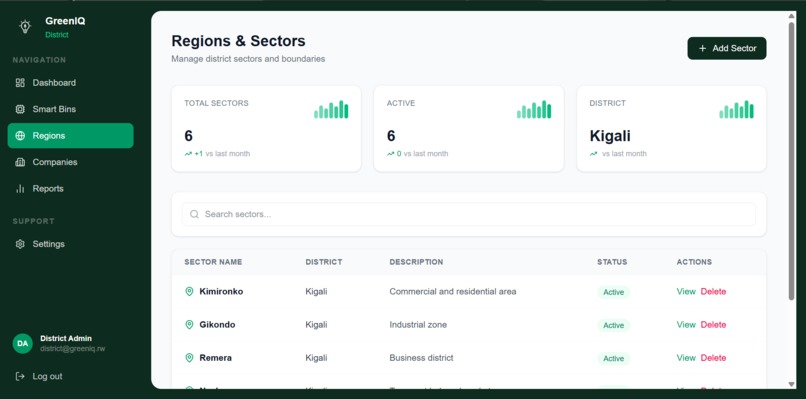Click the Total Sectors value 6
This screenshot has height=399, width=806.
coord(189,136)
